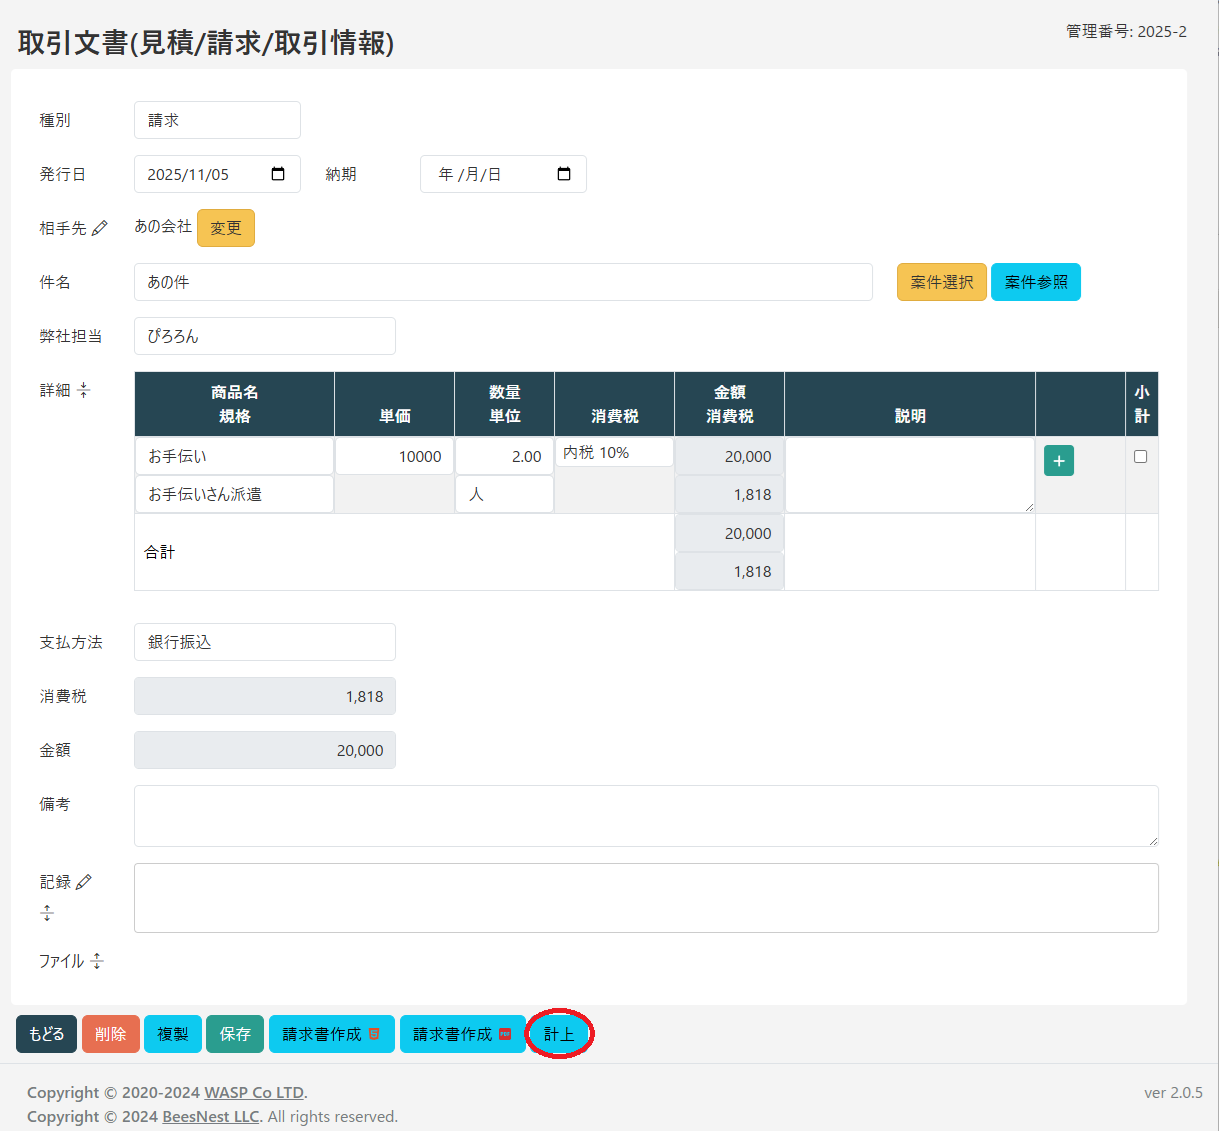1219x1131 pixels.
Task: Click into the 備考 text area
Action: pyautogui.click(x=646, y=816)
